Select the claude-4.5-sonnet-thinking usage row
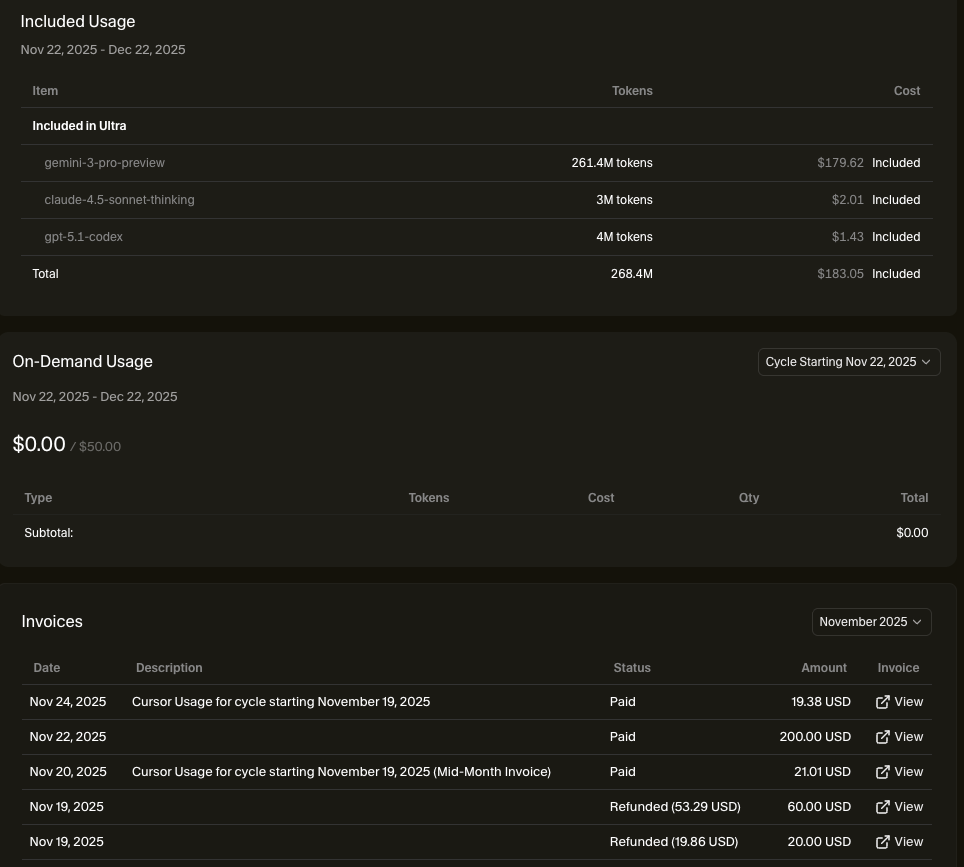This screenshot has height=867, width=964. (119, 200)
